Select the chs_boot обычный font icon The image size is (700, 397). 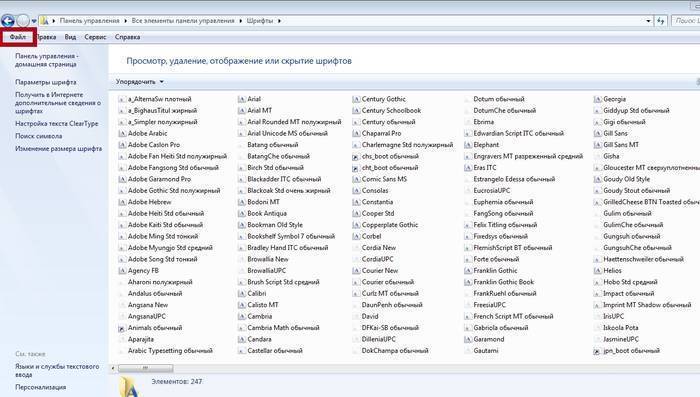(356, 157)
